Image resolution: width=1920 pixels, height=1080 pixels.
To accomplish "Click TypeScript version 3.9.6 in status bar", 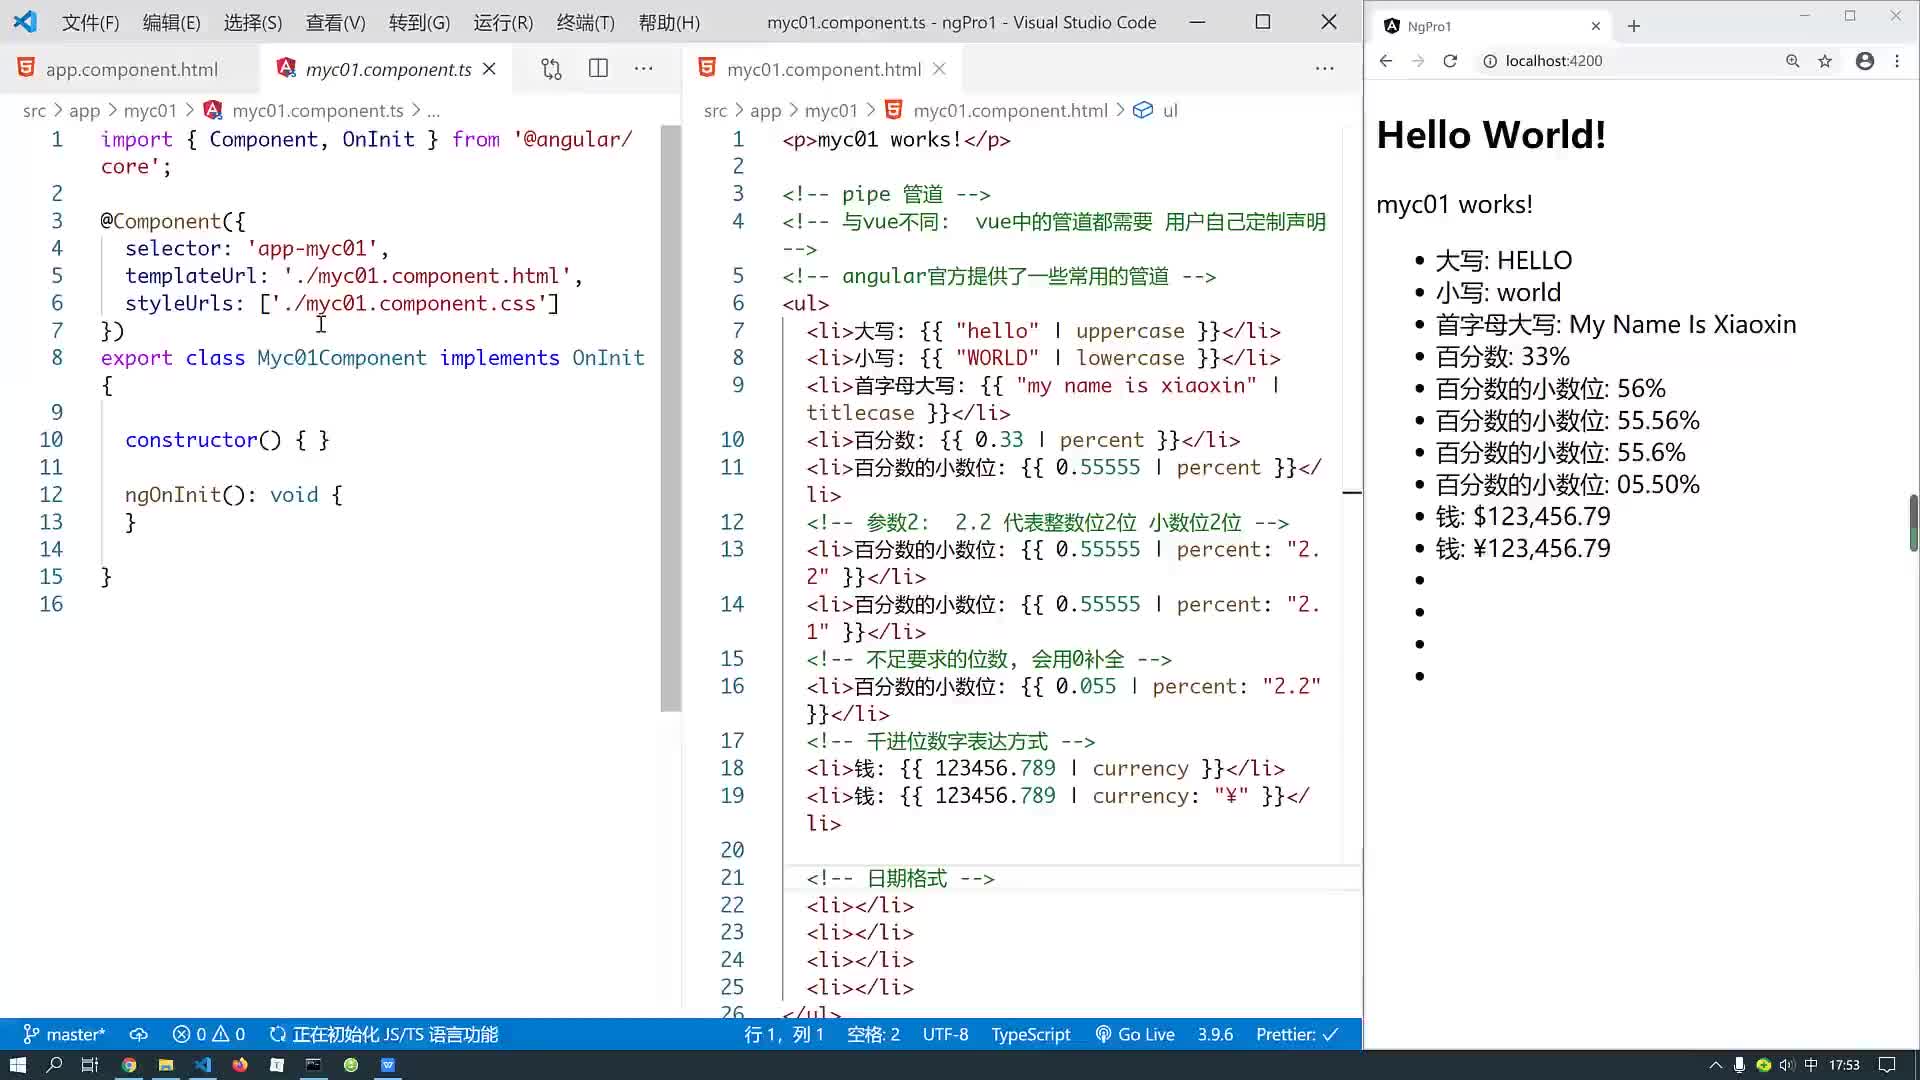I will point(1215,1034).
